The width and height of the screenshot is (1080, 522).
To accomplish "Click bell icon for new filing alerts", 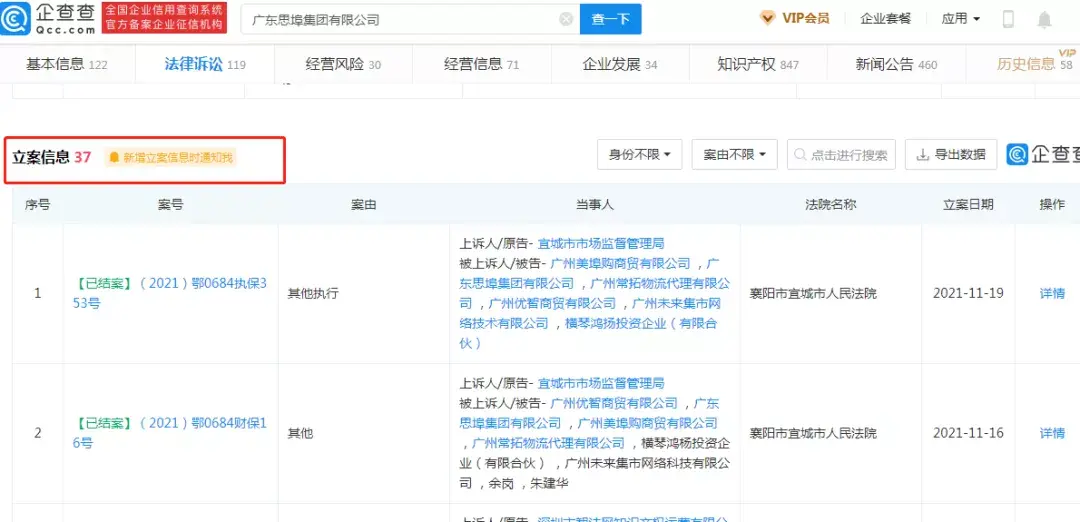I will pyautogui.click(x=114, y=158).
